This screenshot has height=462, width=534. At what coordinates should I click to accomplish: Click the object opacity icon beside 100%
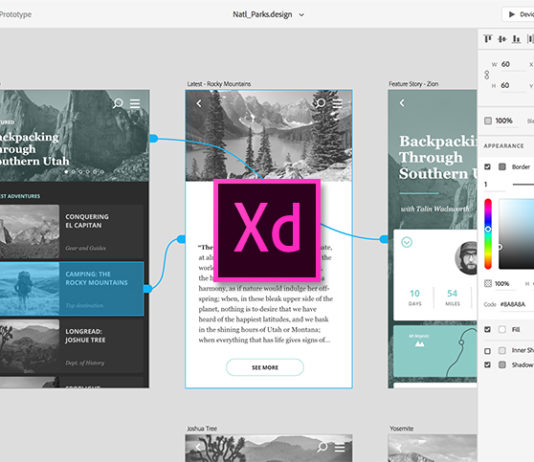488,121
